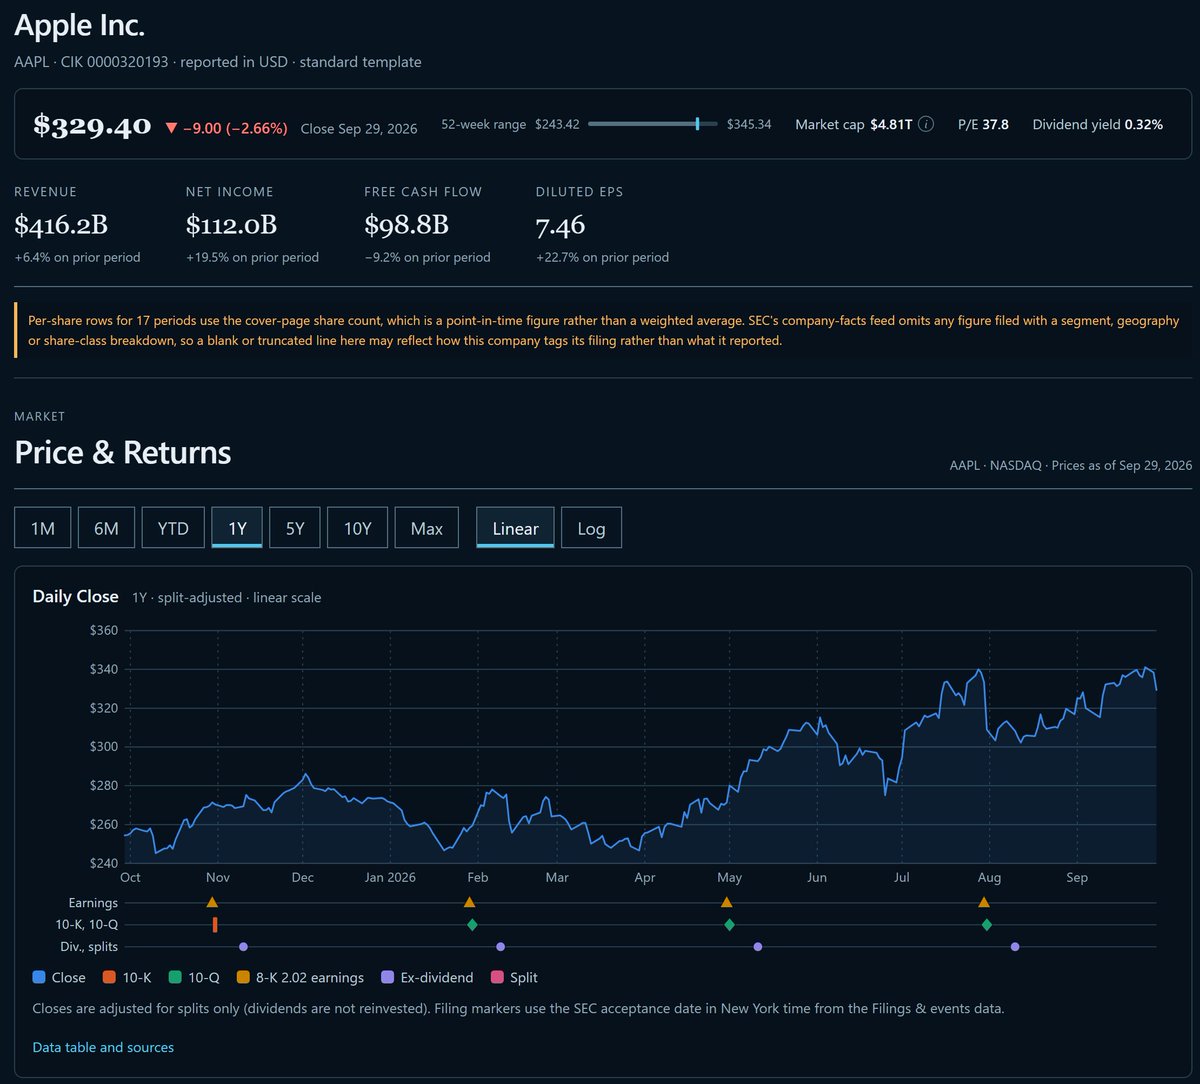The image size is (1200, 1084).
Task: Click the Close Sep 29, 2026 label
Action: click(359, 128)
